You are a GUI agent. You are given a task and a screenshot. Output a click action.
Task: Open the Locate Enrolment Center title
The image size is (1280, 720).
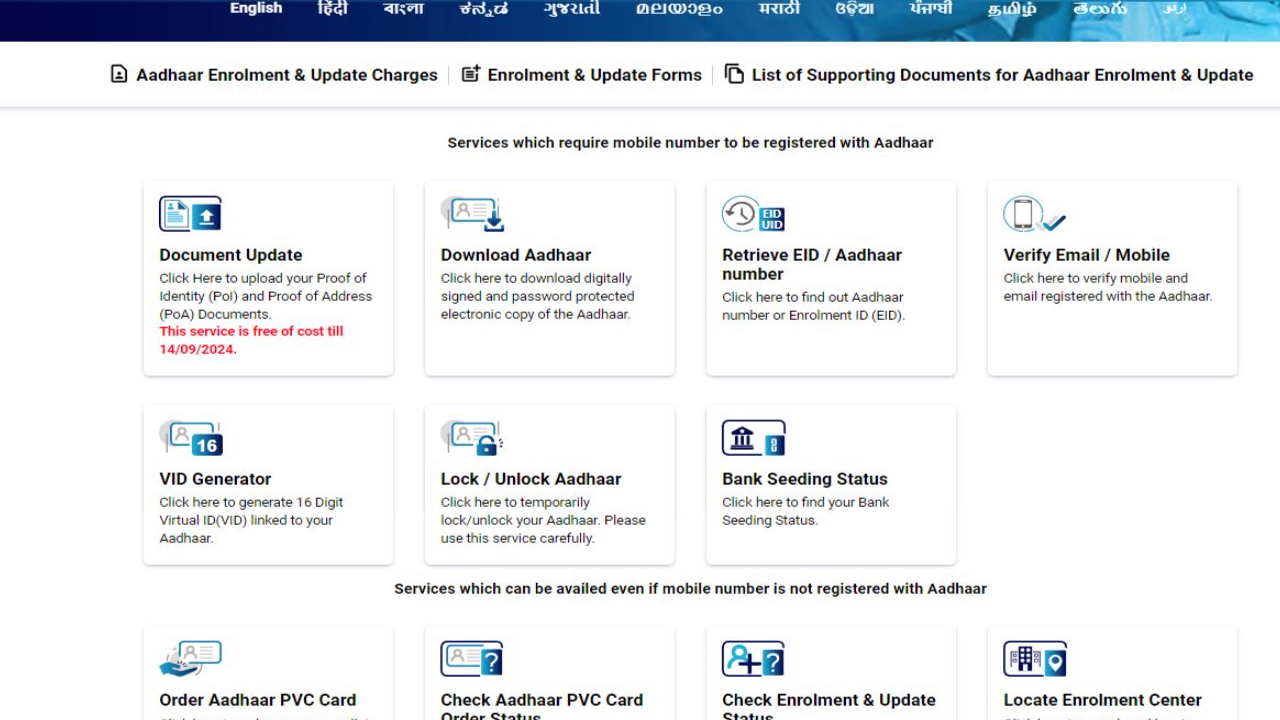tap(1102, 700)
